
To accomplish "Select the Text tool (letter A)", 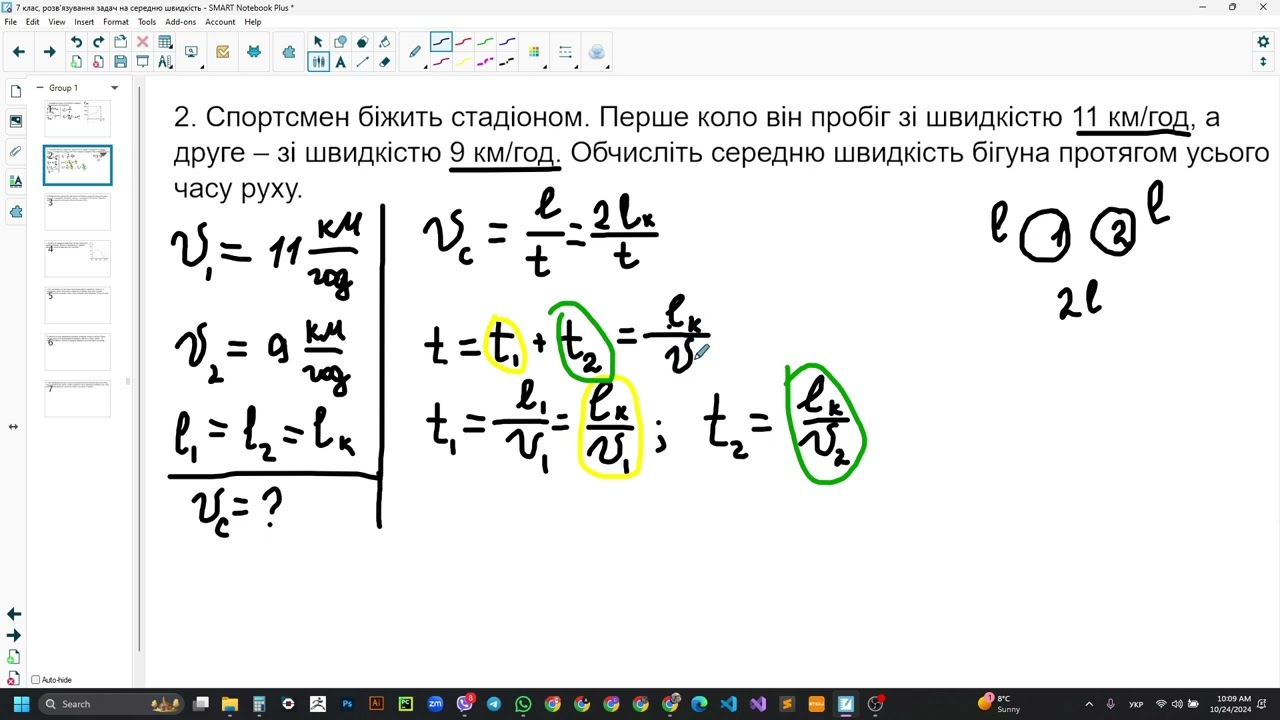I will pos(340,62).
